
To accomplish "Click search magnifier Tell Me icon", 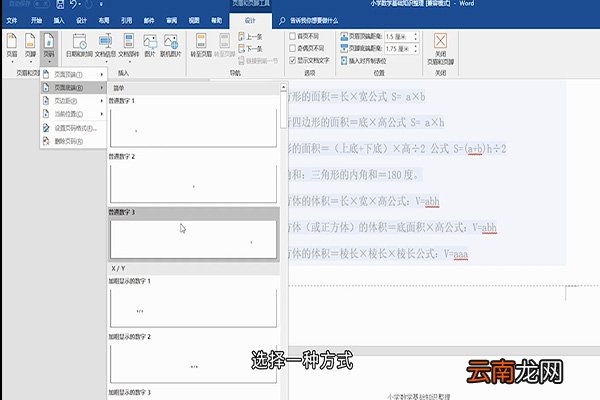I will tap(282, 21).
